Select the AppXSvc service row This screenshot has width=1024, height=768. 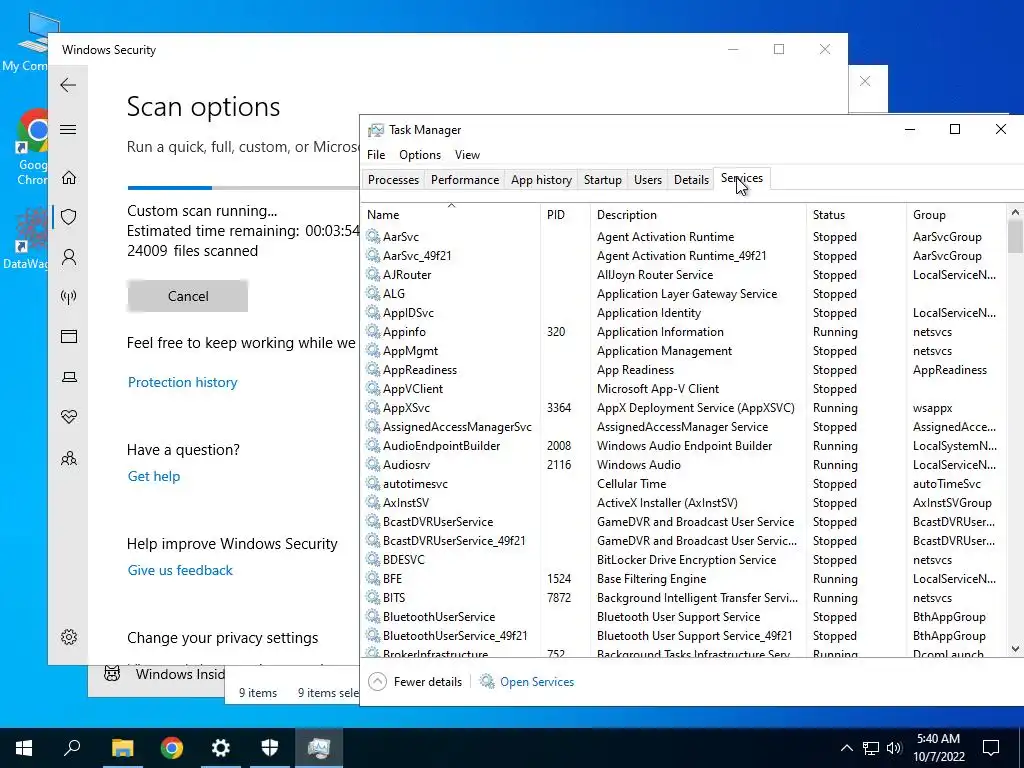point(685,408)
